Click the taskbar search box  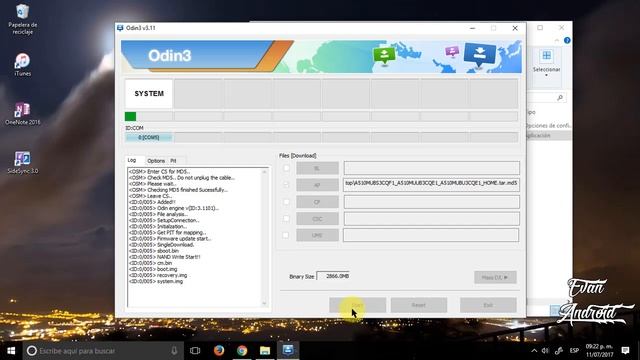click(x=103, y=351)
